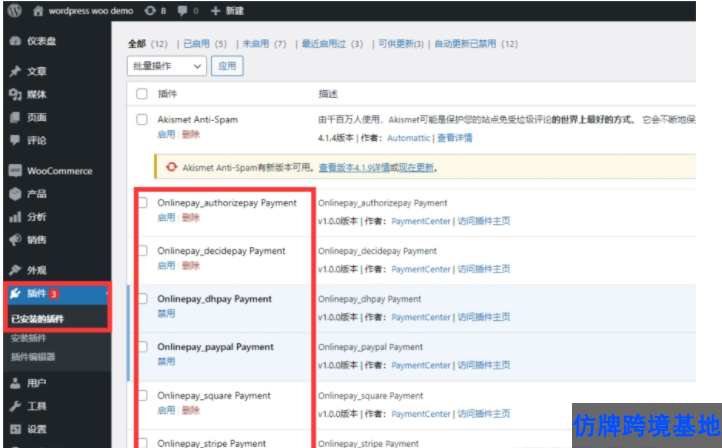Click 启用 under Onlinepay_authorizepay Payment
The image size is (722, 448).
[166, 217]
